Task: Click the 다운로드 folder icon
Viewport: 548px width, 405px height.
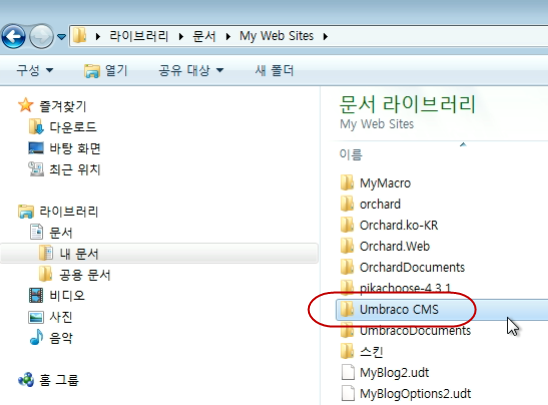Action: pyautogui.click(x=36, y=126)
